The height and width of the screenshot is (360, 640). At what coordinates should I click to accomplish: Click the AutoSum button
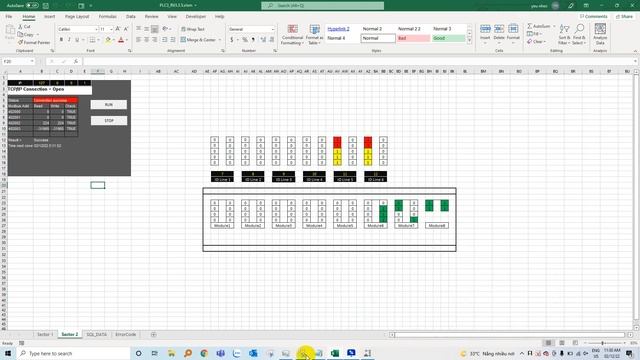tap(539, 26)
